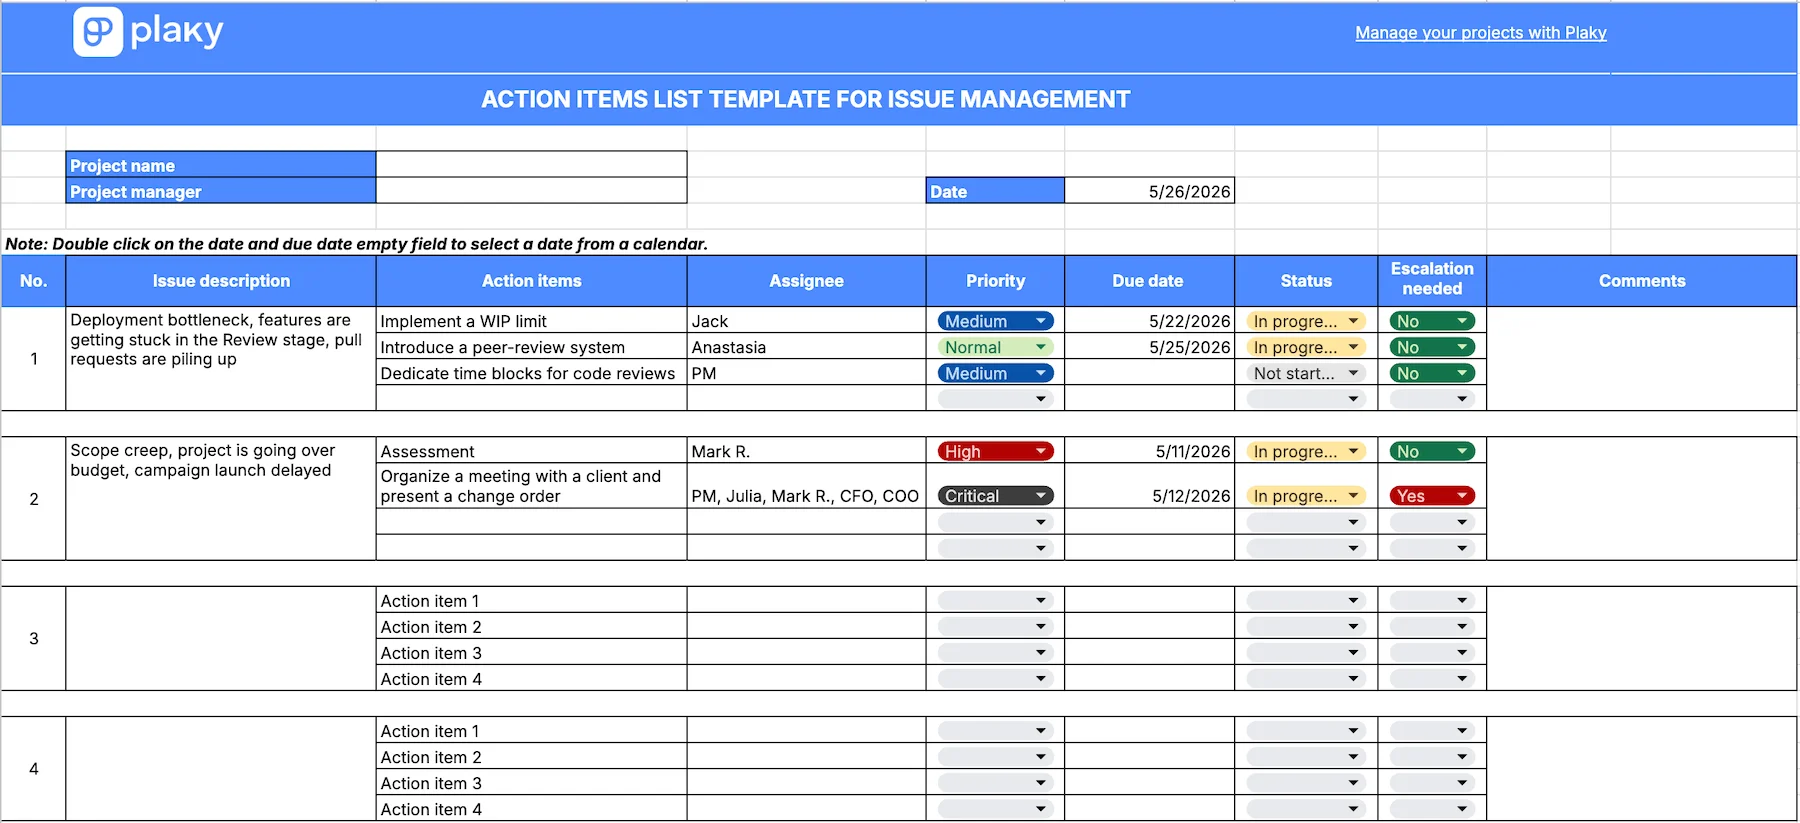Select the Scope creep issue description cell
The image size is (1800, 823).
(x=221, y=498)
